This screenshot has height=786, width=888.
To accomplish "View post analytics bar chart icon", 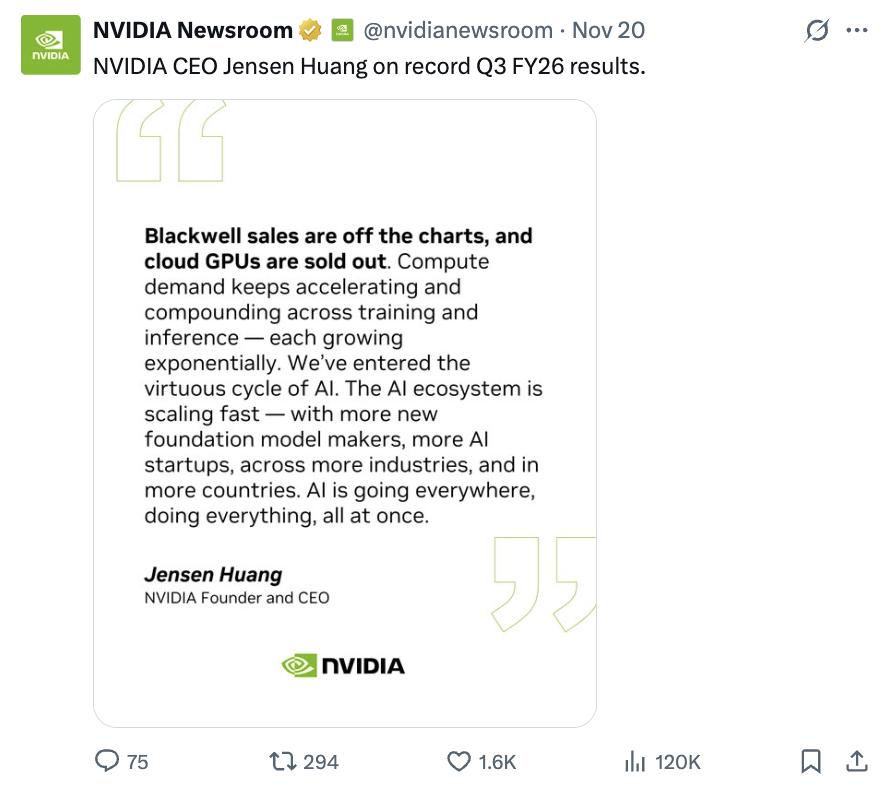I will pyautogui.click(x=634, y=762).
